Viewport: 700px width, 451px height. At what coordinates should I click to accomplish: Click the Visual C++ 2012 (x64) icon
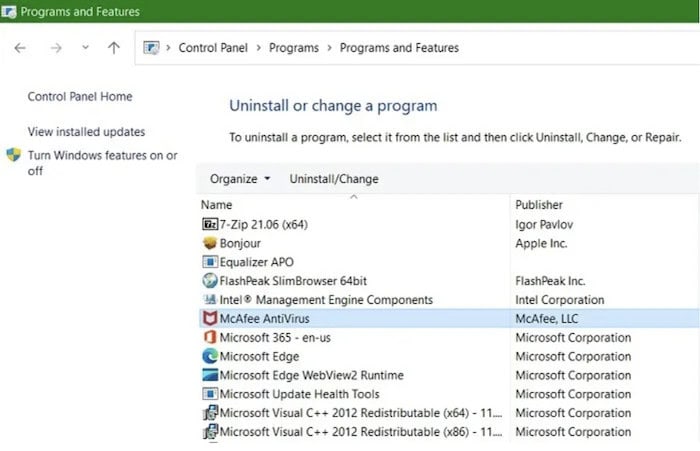click(210, 413)
